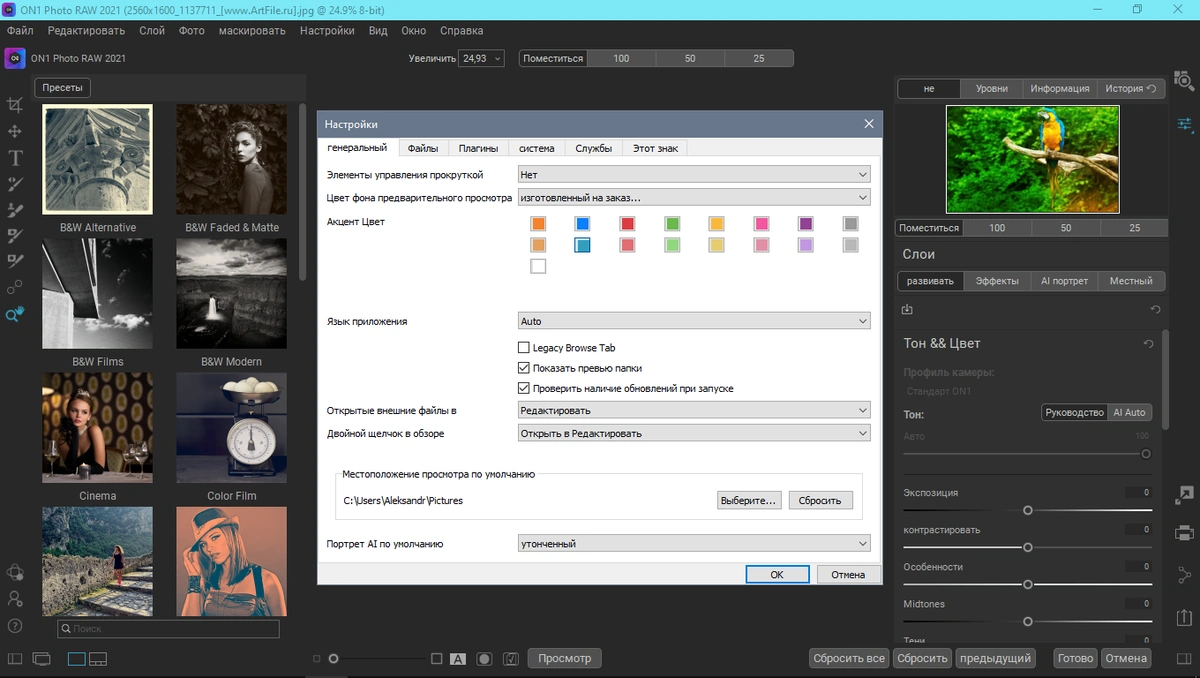Click the Share icon in right sidebar

click(1185, 575)
